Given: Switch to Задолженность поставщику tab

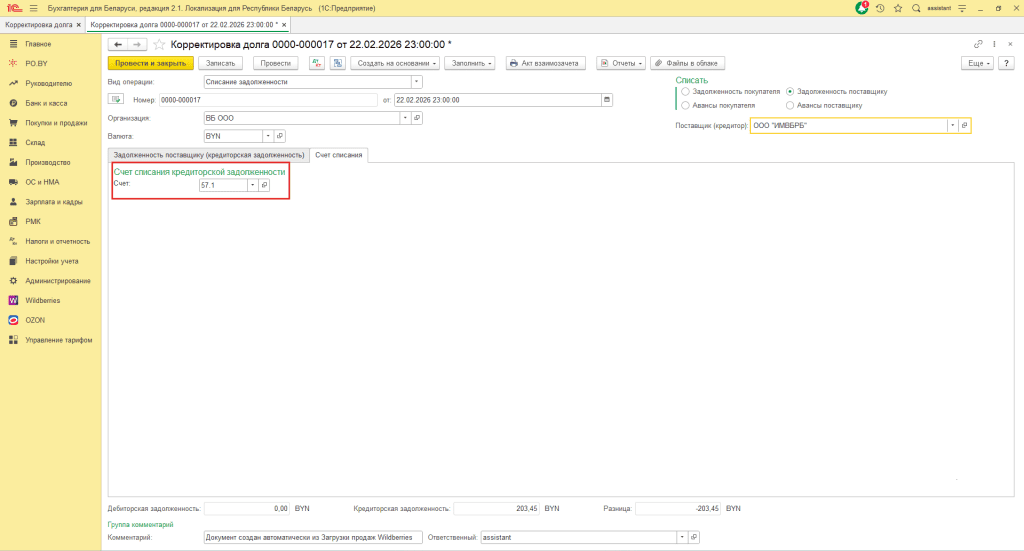Looking at the screenshot, I should click(208, 155).
